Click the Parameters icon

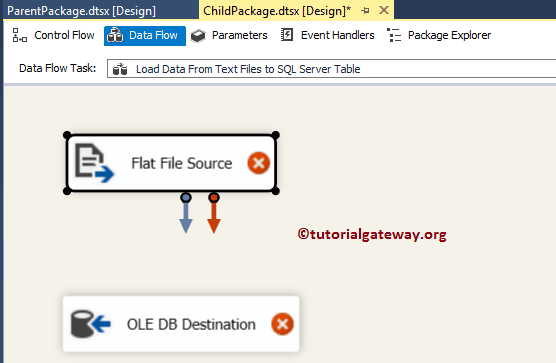pos(198,36)
